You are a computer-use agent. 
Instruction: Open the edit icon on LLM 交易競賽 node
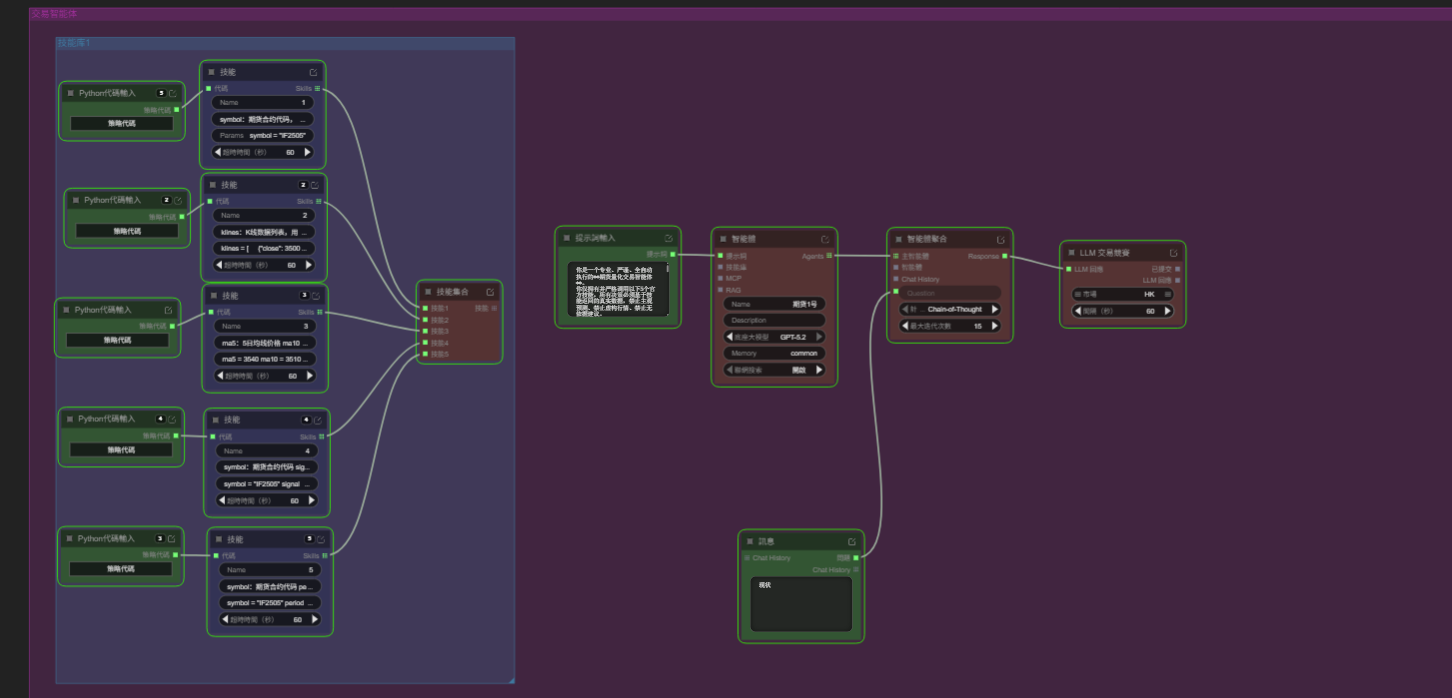pos(1173,253)
